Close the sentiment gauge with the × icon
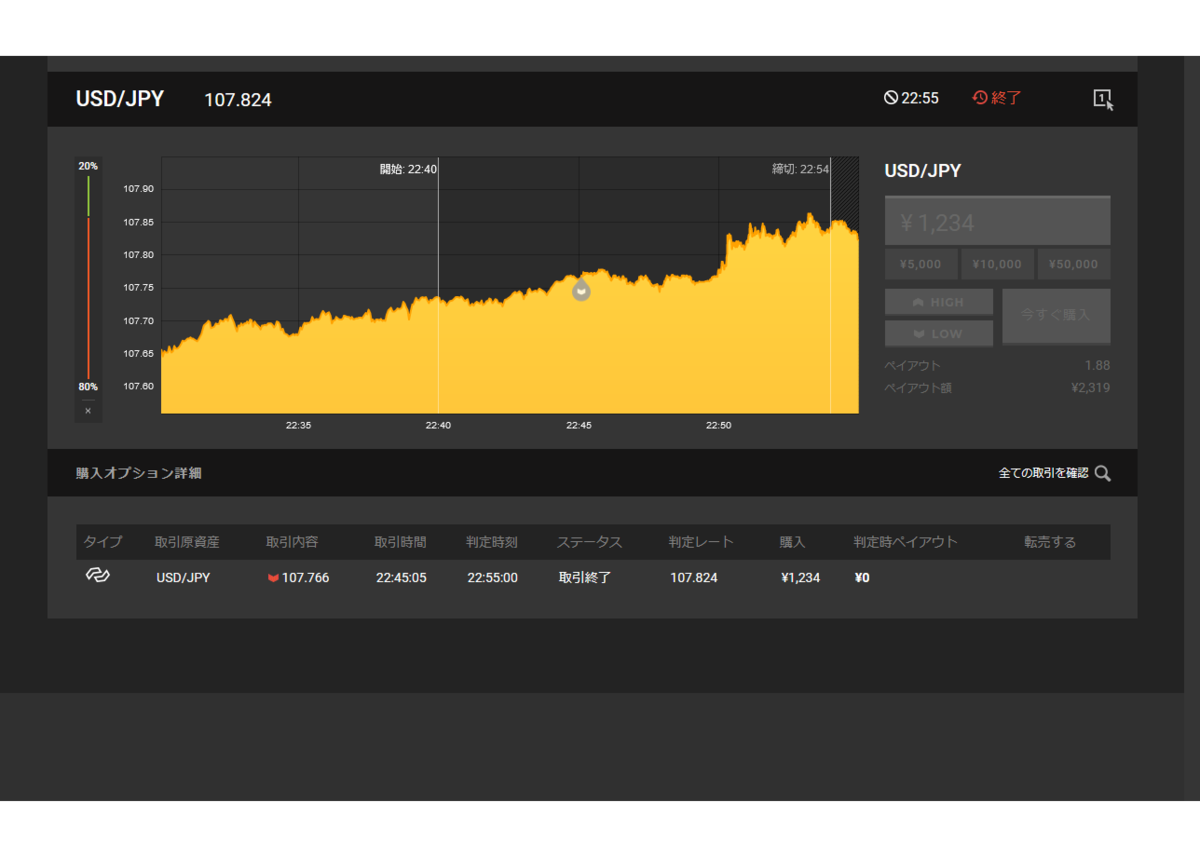This screenshot has width=1200, height=856. 88,411
